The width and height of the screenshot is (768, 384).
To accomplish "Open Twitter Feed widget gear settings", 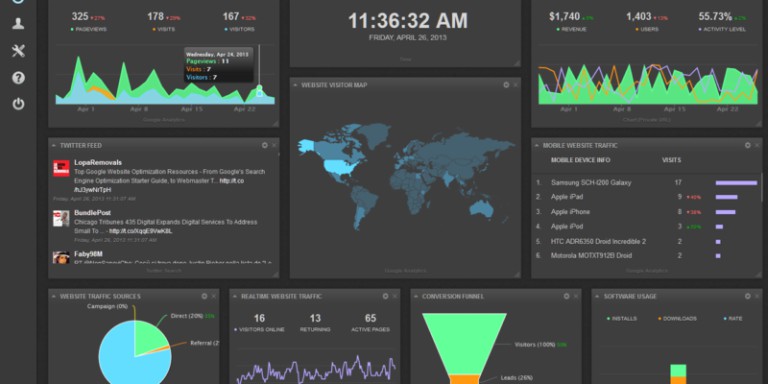I will 265,145.
